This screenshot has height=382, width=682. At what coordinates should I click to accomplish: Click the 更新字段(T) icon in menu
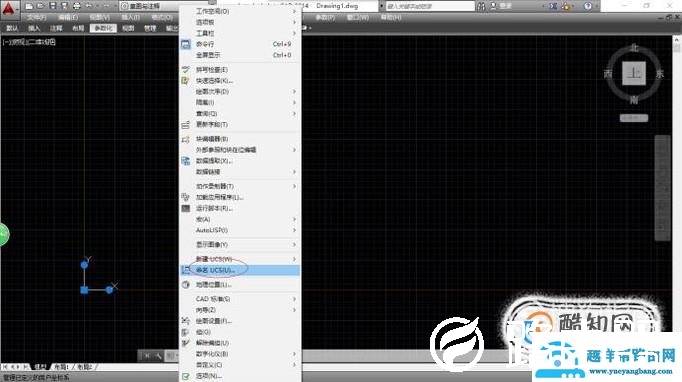point(186,124)
